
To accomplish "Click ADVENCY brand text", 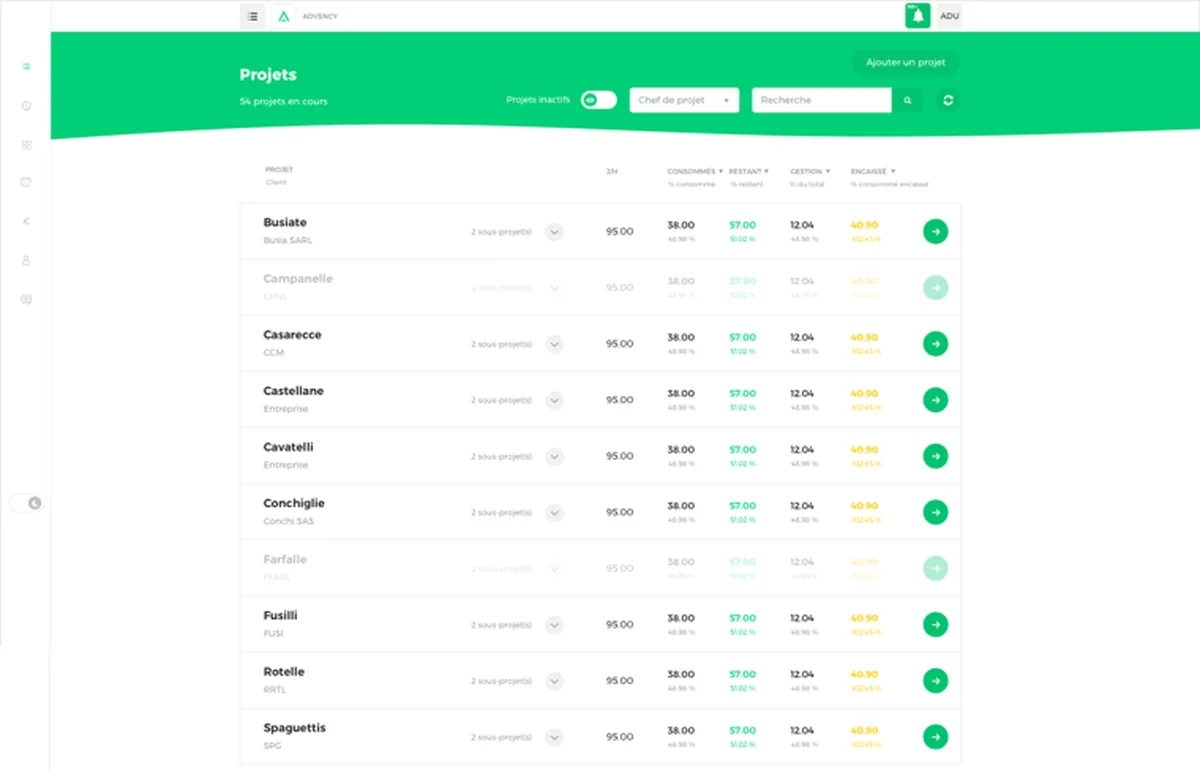I will point(320,16).
